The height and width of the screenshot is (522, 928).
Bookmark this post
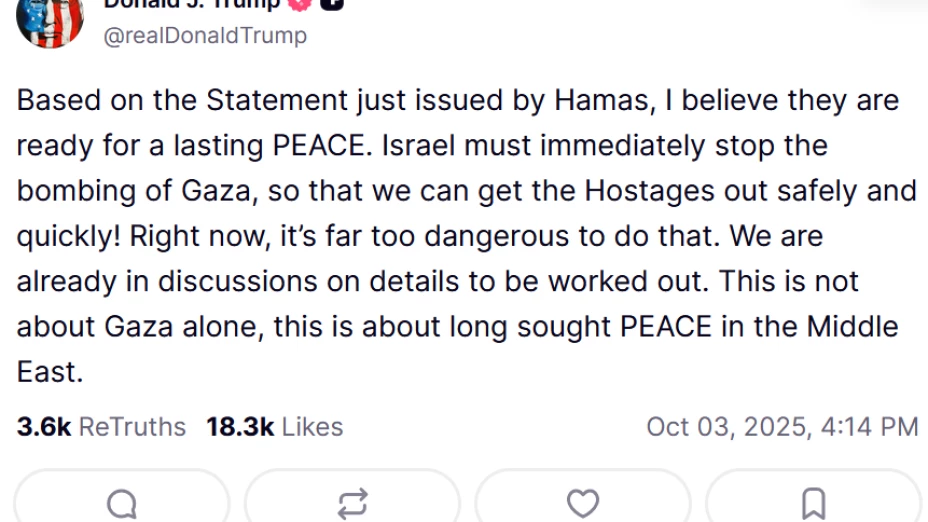click(x=814, y=503)
